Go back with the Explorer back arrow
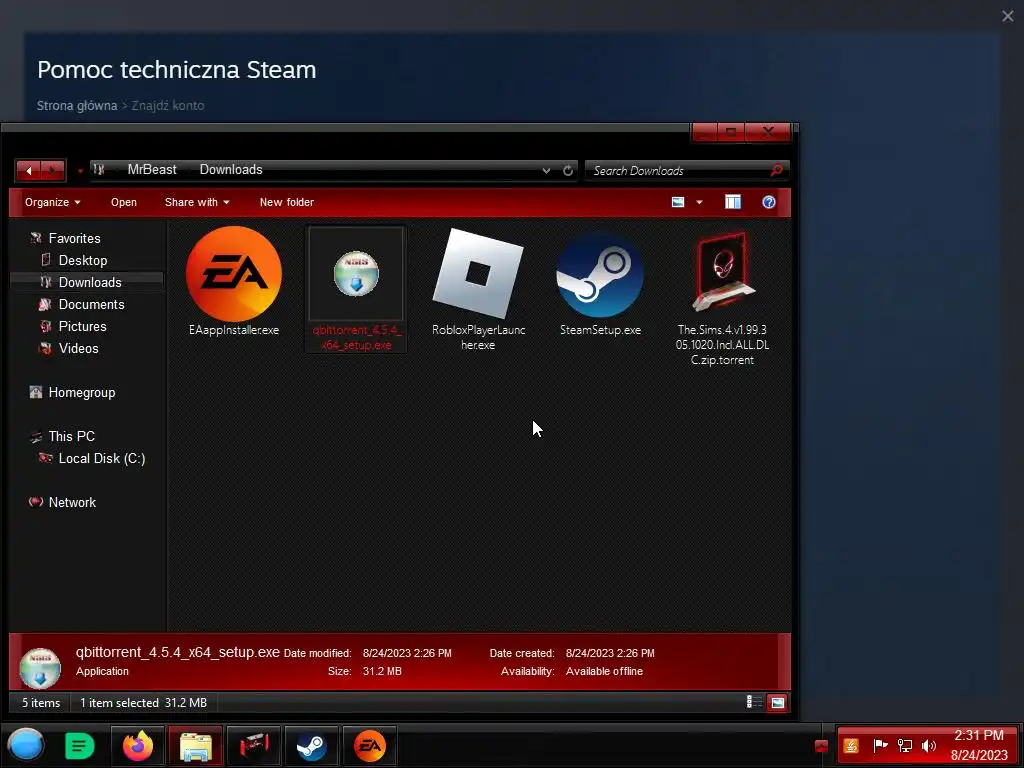 pos(29,170)
